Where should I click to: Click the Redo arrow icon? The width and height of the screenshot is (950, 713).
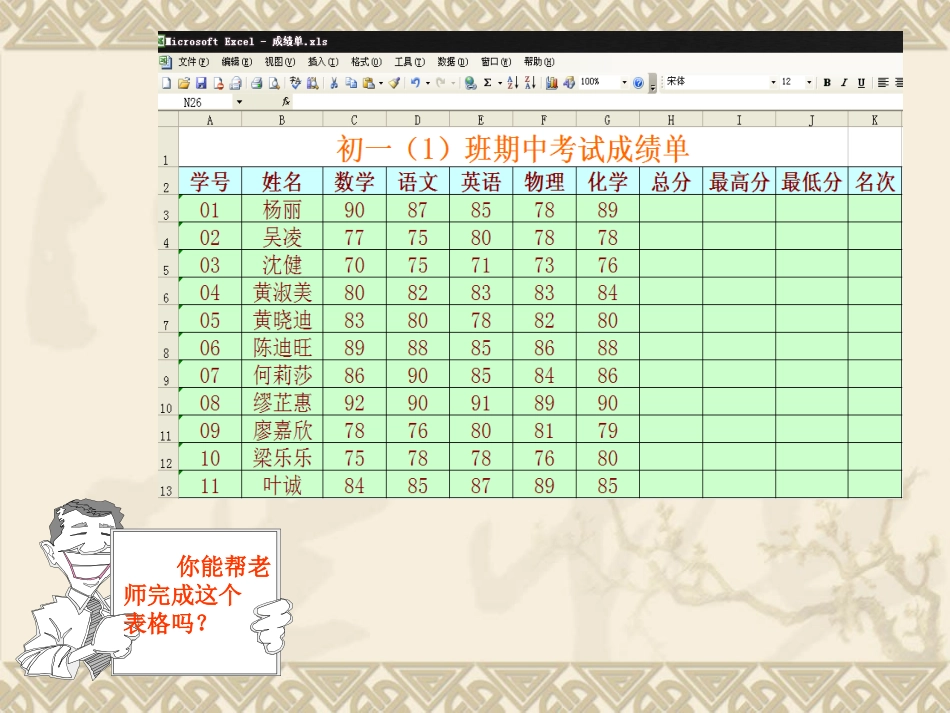(x=441, y=83)
